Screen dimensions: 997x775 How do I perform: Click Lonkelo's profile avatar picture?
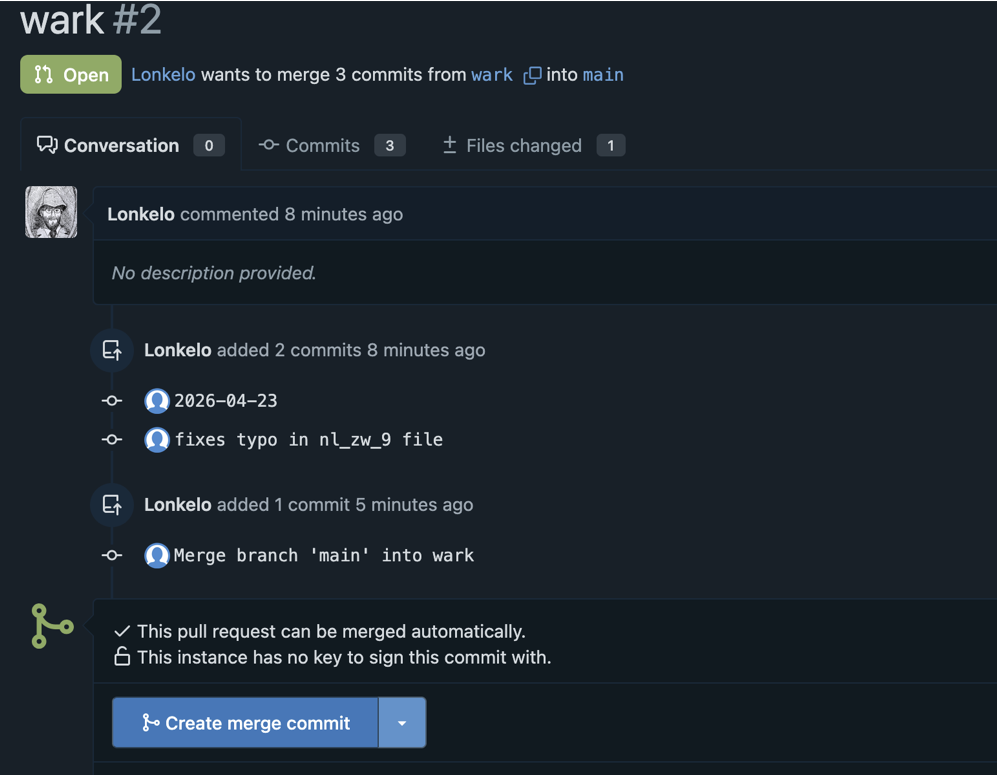tap(51, 212)
